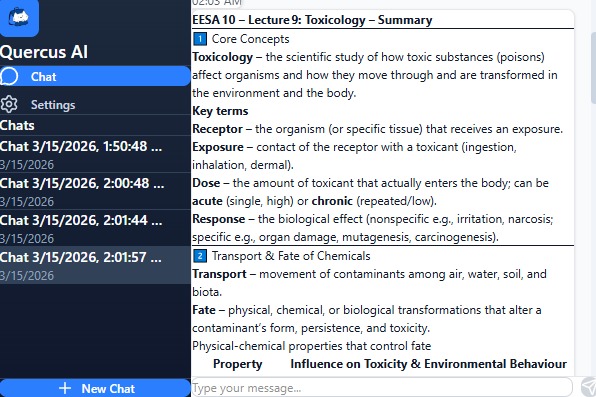Screen dimensions: 596x397
Task: Click the bold 'Exposure' term
Action: click(x=218, y=147)
